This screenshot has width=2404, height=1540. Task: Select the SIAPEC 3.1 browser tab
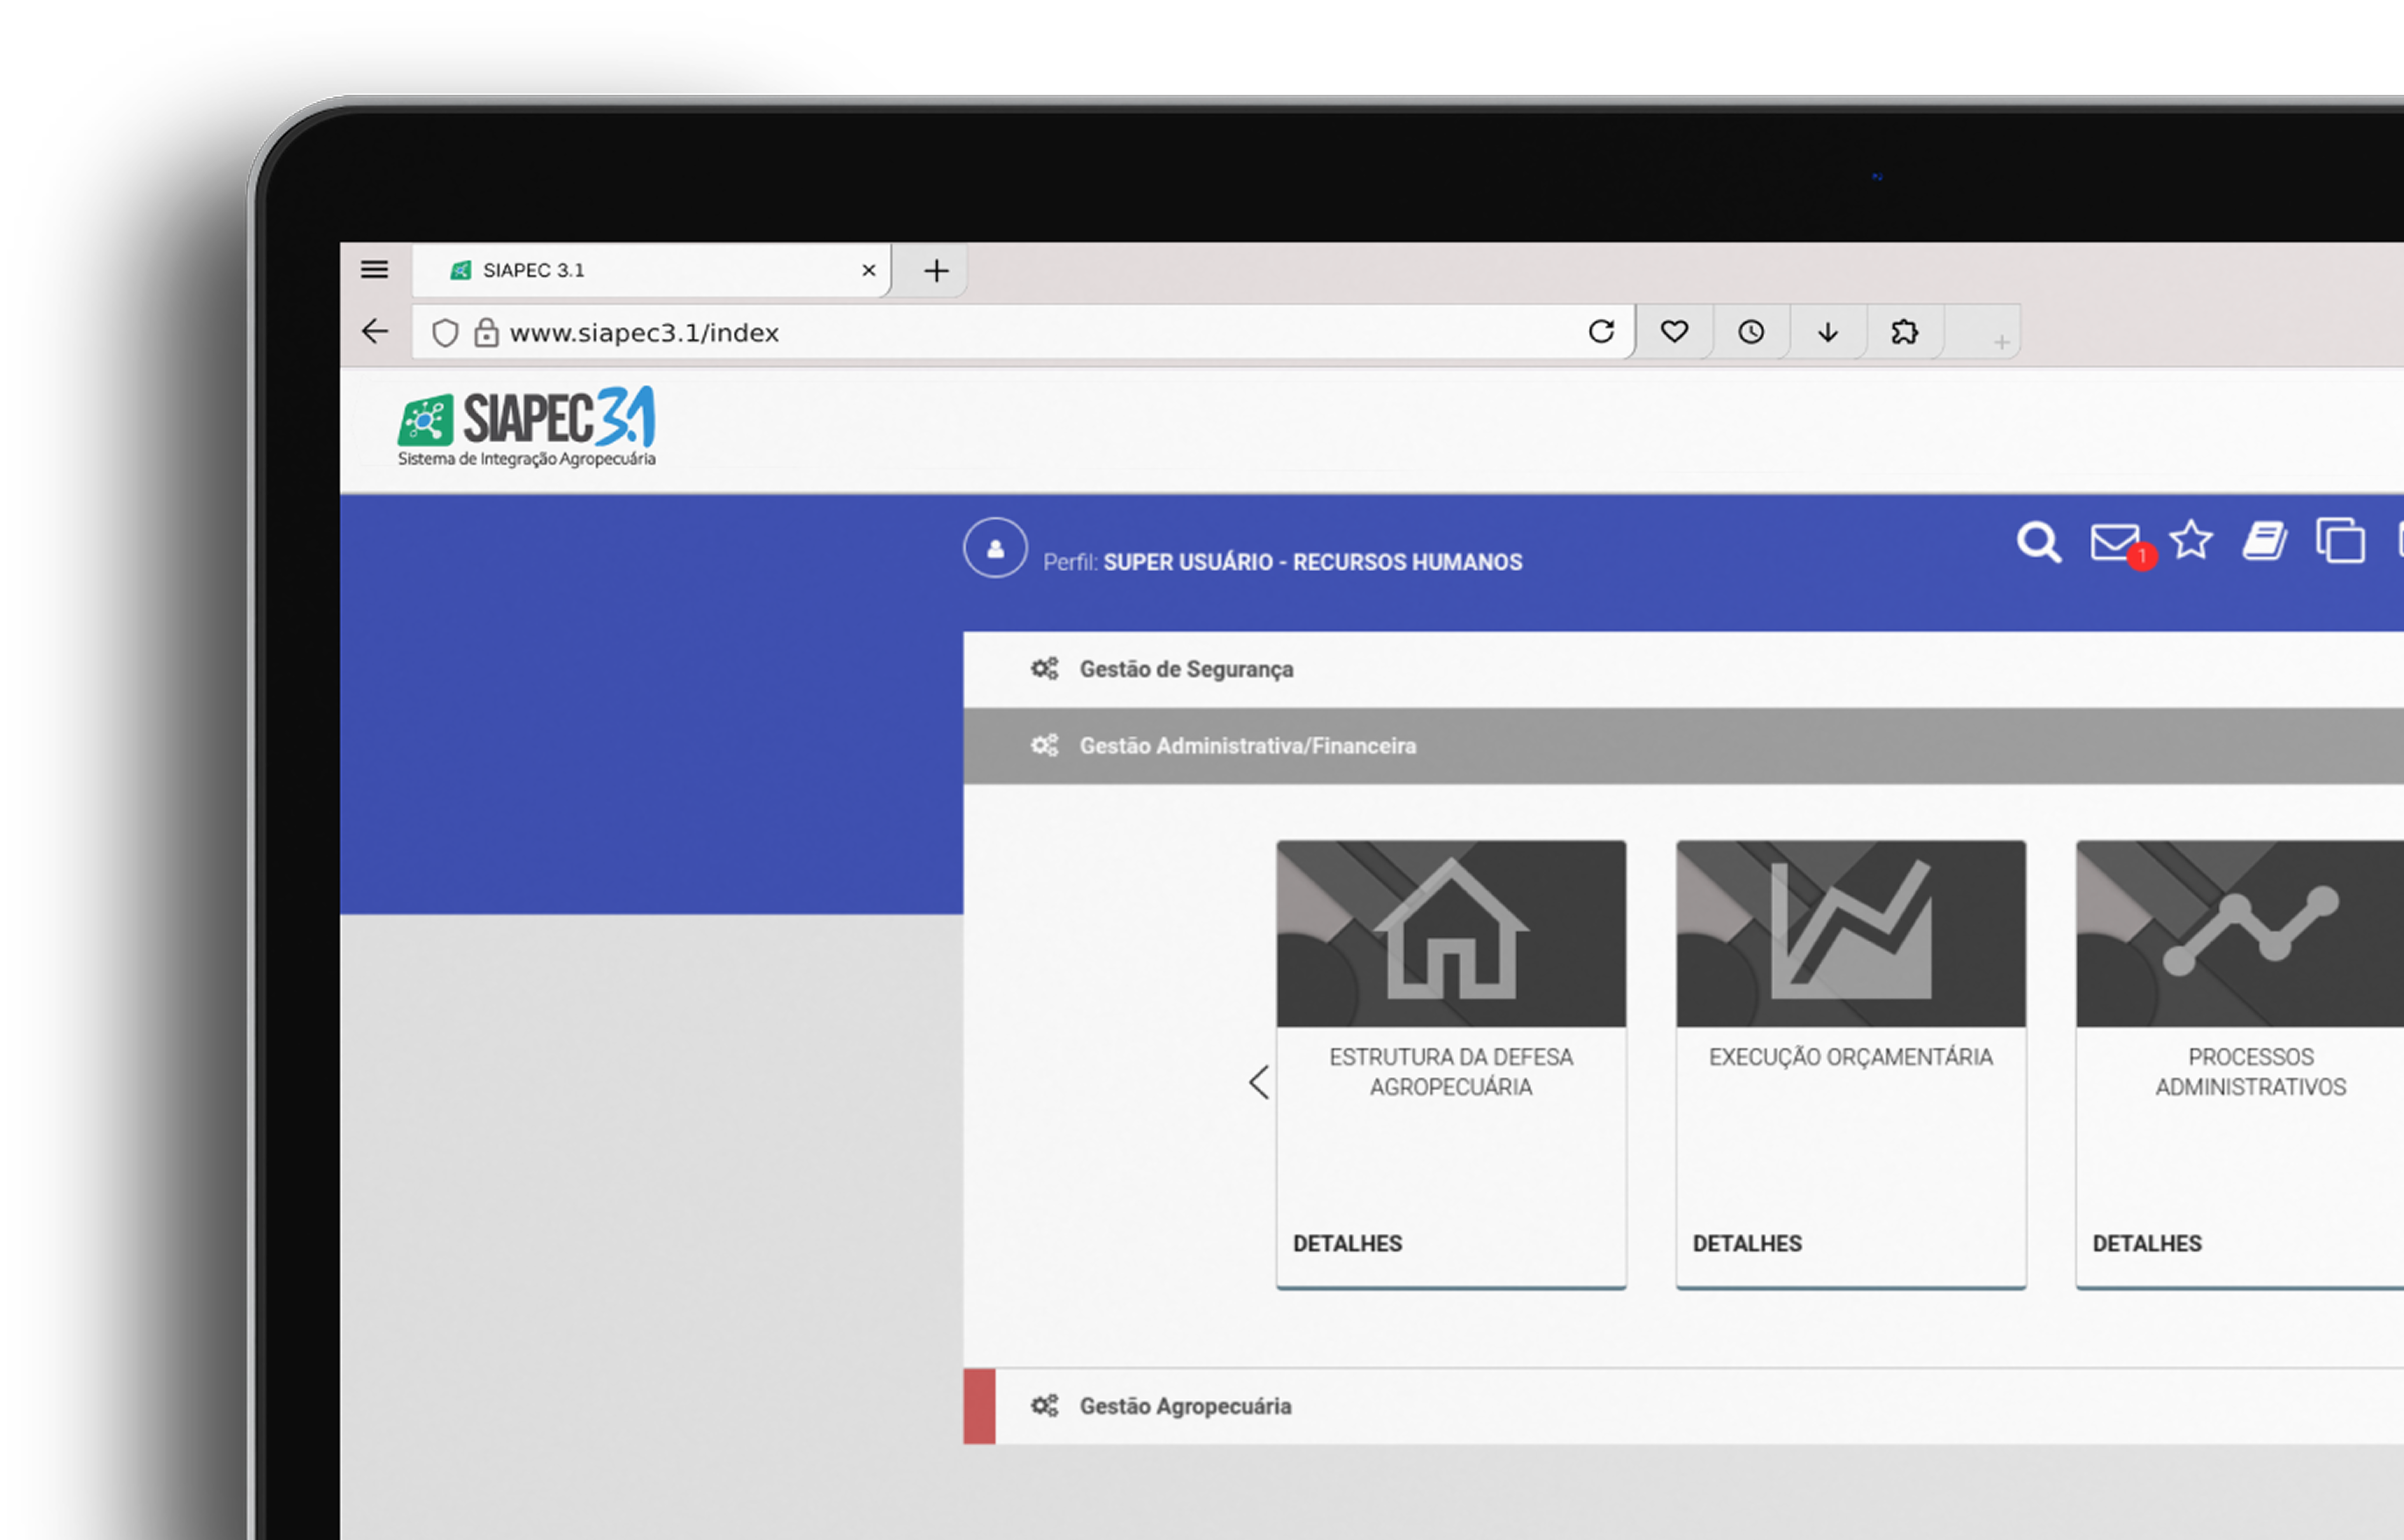(x=650, y=270)
